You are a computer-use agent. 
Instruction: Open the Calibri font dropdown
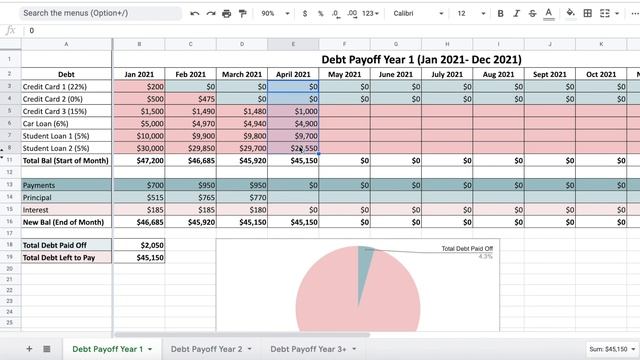pyautogui.click(x=418, y=13)
